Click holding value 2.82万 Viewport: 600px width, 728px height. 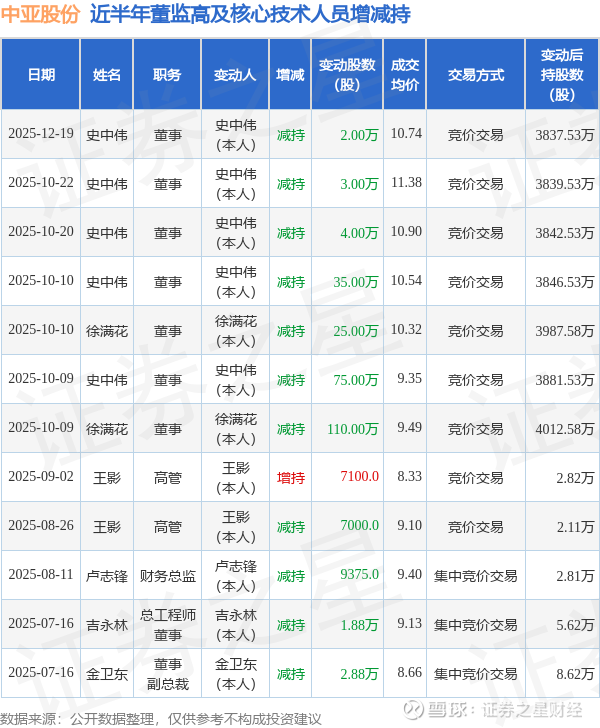[575, 478]
